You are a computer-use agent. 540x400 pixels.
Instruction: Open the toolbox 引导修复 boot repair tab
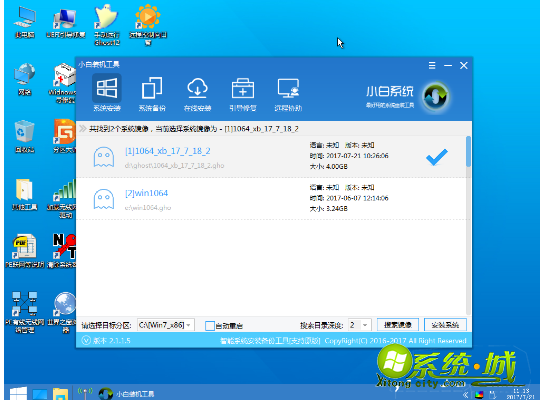pyautogui.click(x=243, y=94)
